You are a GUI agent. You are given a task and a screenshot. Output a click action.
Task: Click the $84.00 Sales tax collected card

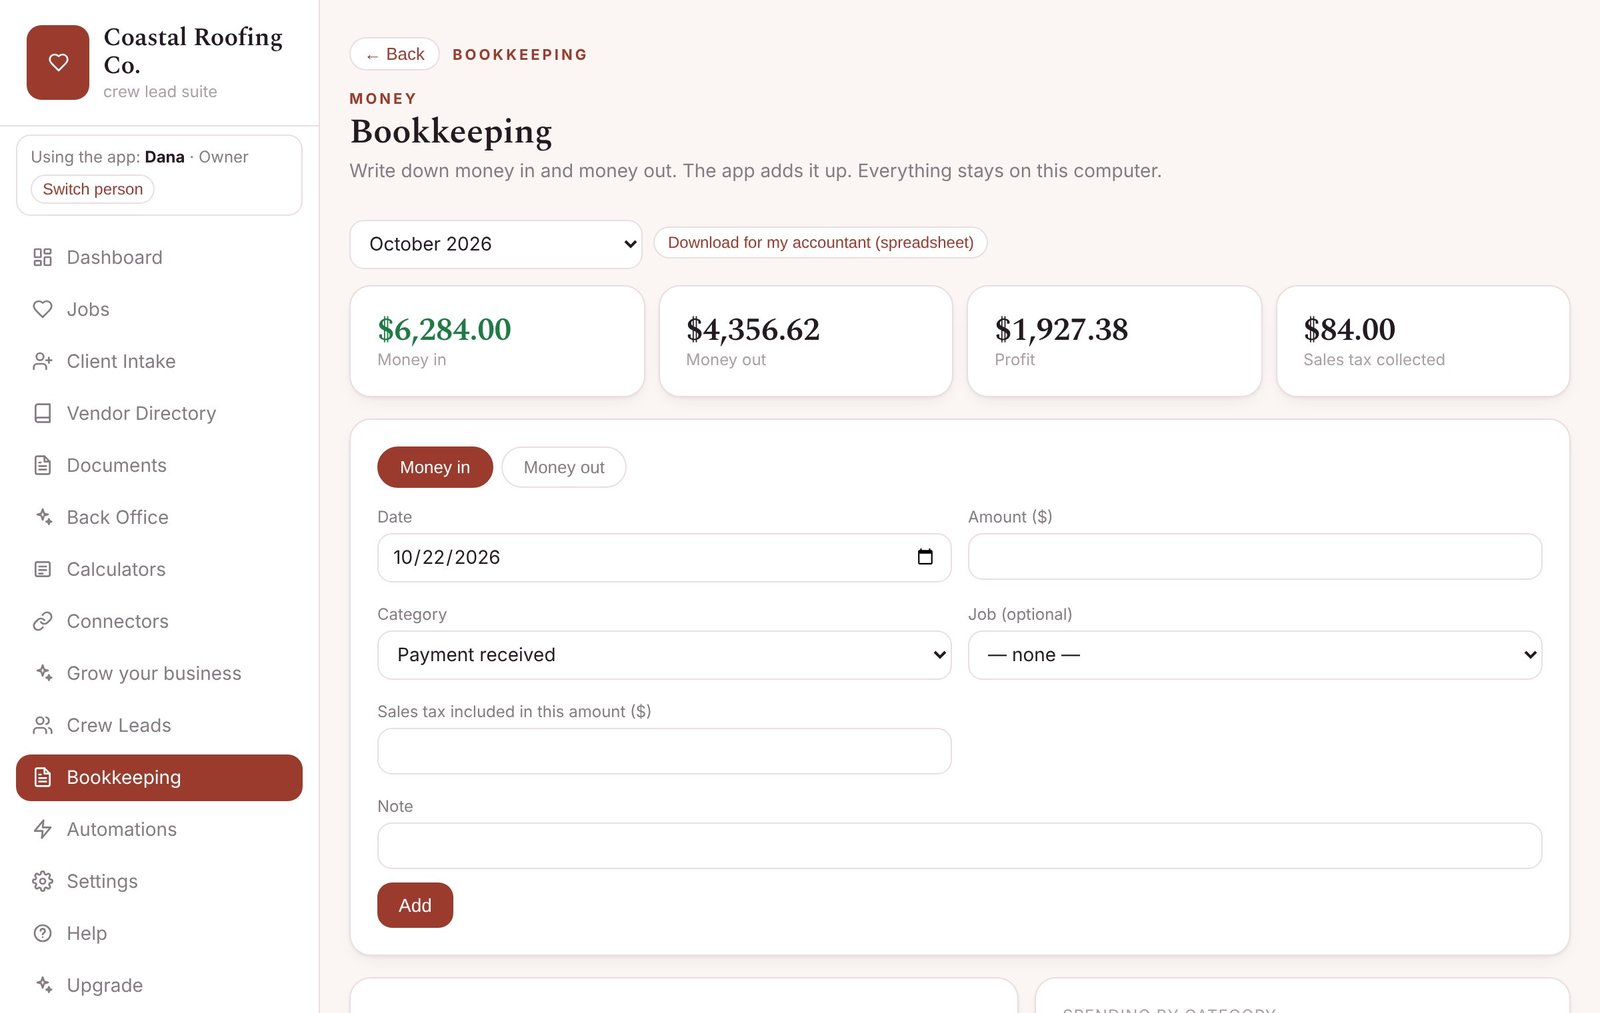pyautogui.click(x=1423, y=341)
